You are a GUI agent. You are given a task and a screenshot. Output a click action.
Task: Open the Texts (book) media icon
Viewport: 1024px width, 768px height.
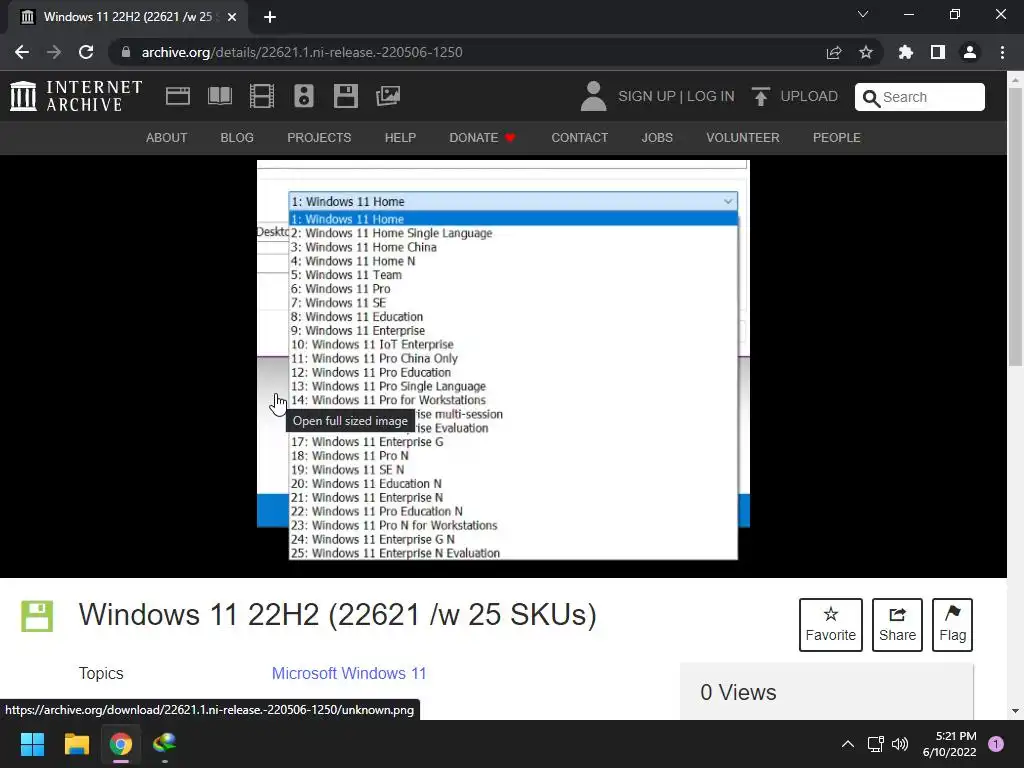pyautogui.click(x=219, y=96)
